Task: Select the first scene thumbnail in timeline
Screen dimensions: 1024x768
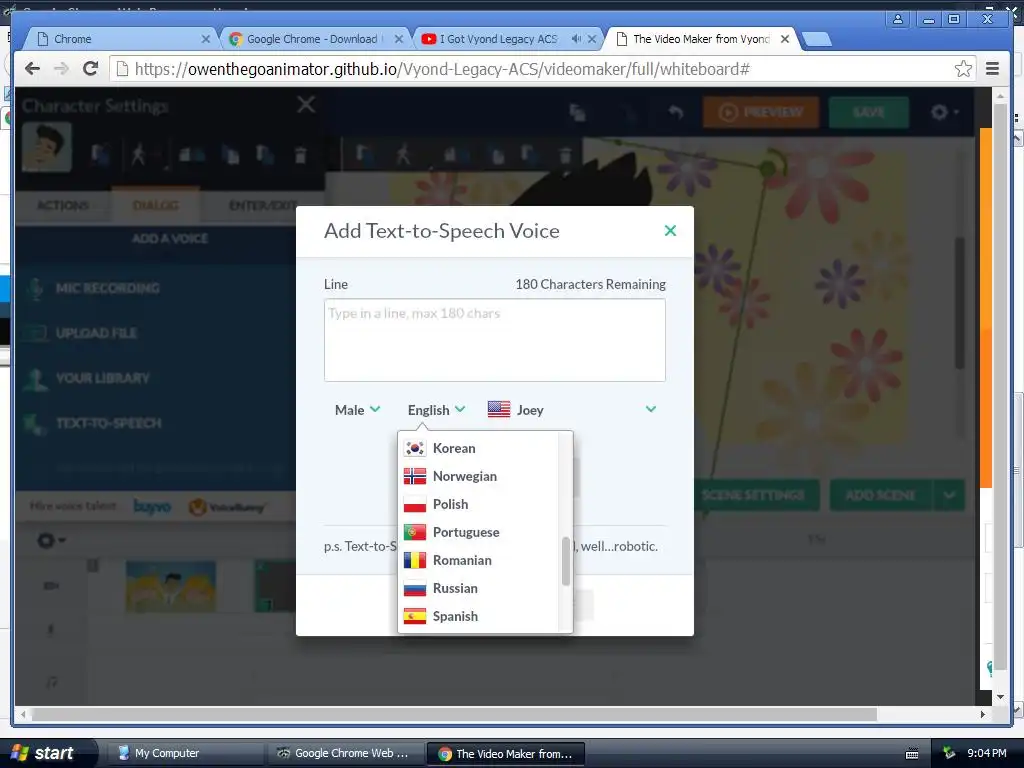Action: [171, 586]
